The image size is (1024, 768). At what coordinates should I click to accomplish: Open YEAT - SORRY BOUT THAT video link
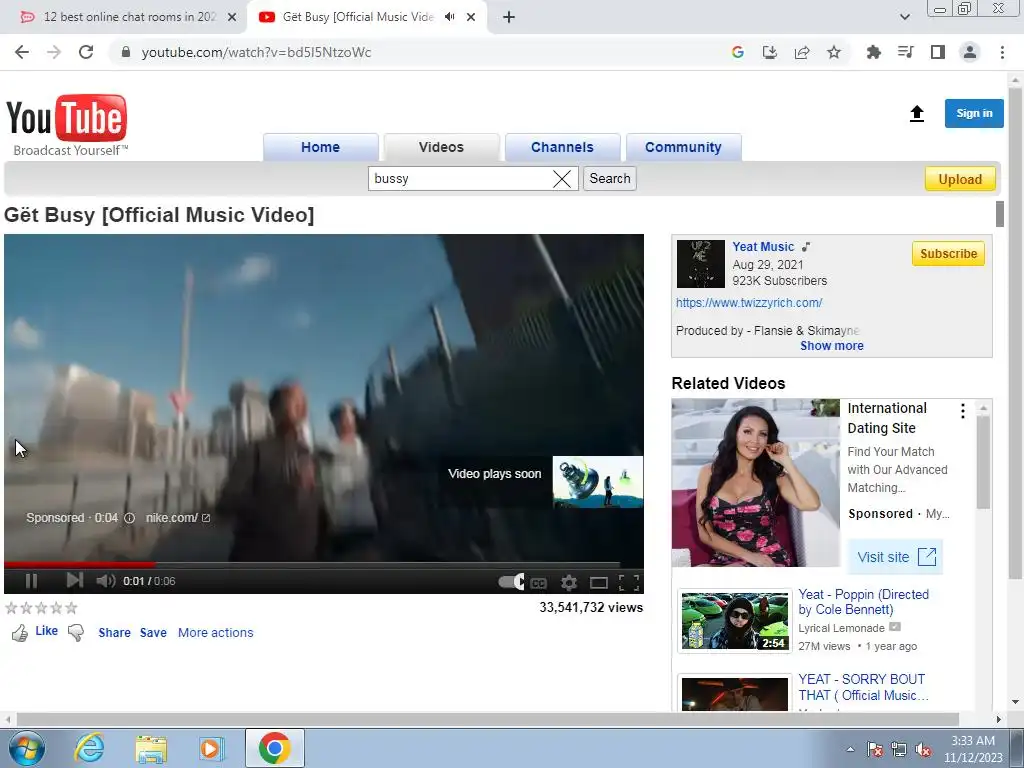[862, 688]
